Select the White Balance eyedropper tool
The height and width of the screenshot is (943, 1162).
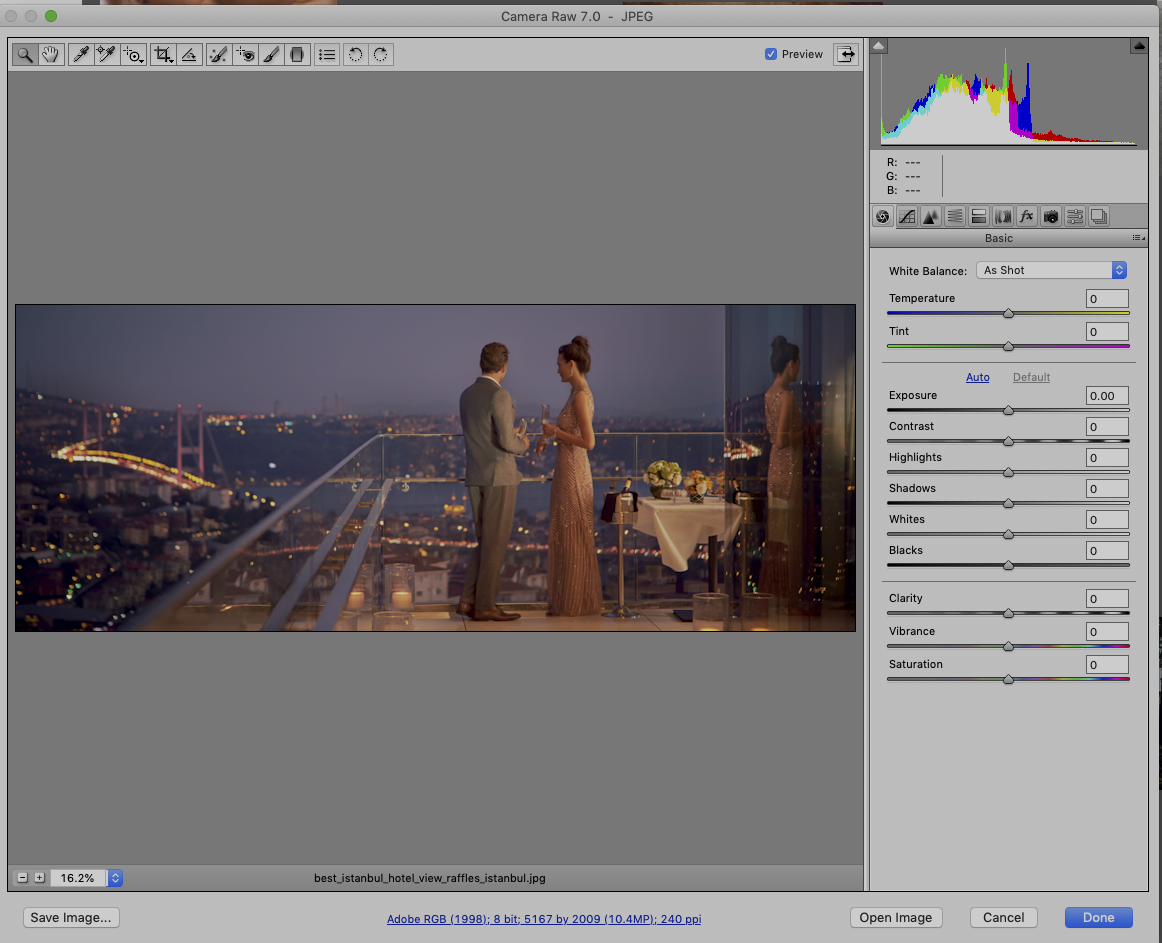pyautogui.click(x=79, y=55)
